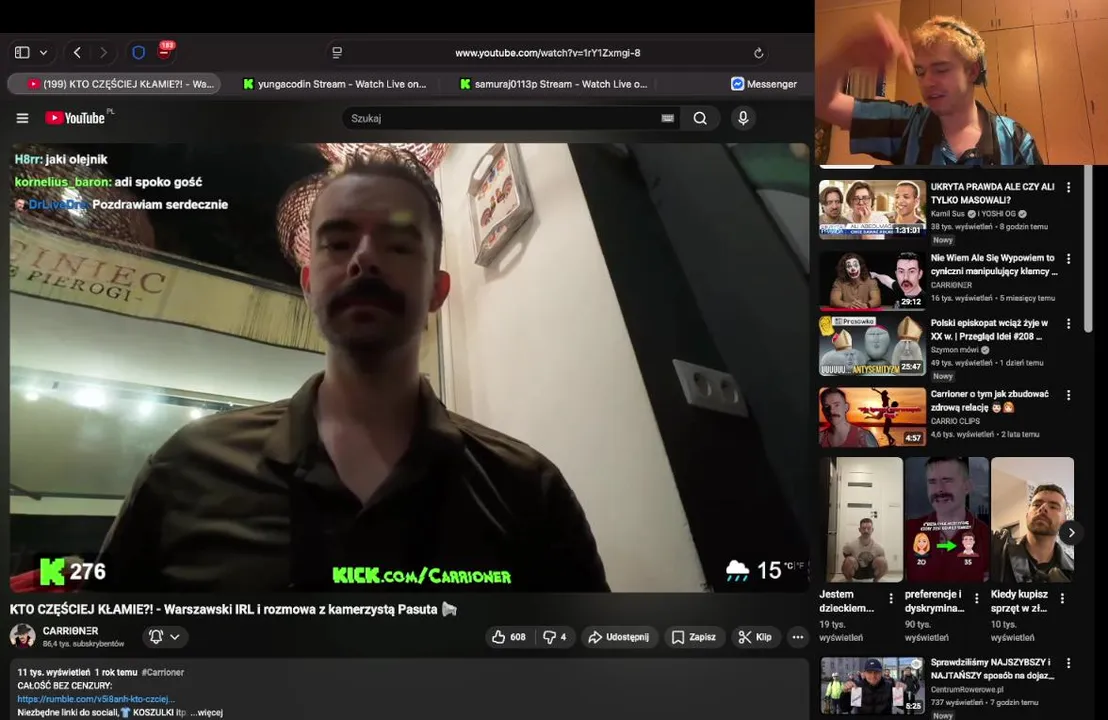
Task: Open Polski episkopat wciąż żyje video thumbnail
Action: point(872,346)
